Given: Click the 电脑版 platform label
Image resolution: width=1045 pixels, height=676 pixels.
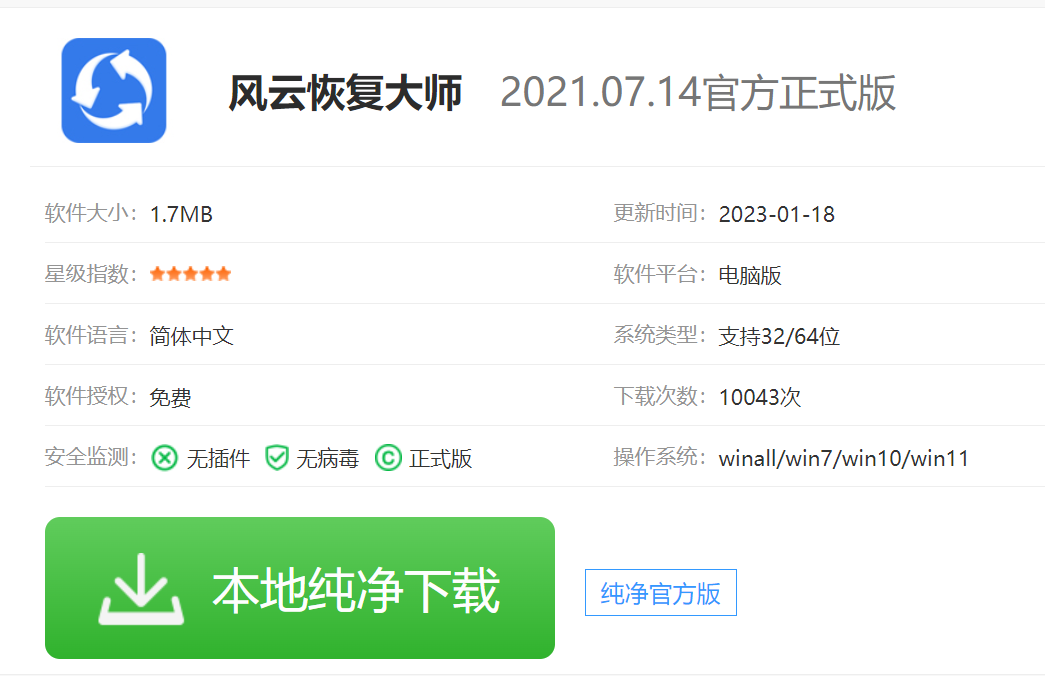Looking at the screenshot, I should 748,275.
